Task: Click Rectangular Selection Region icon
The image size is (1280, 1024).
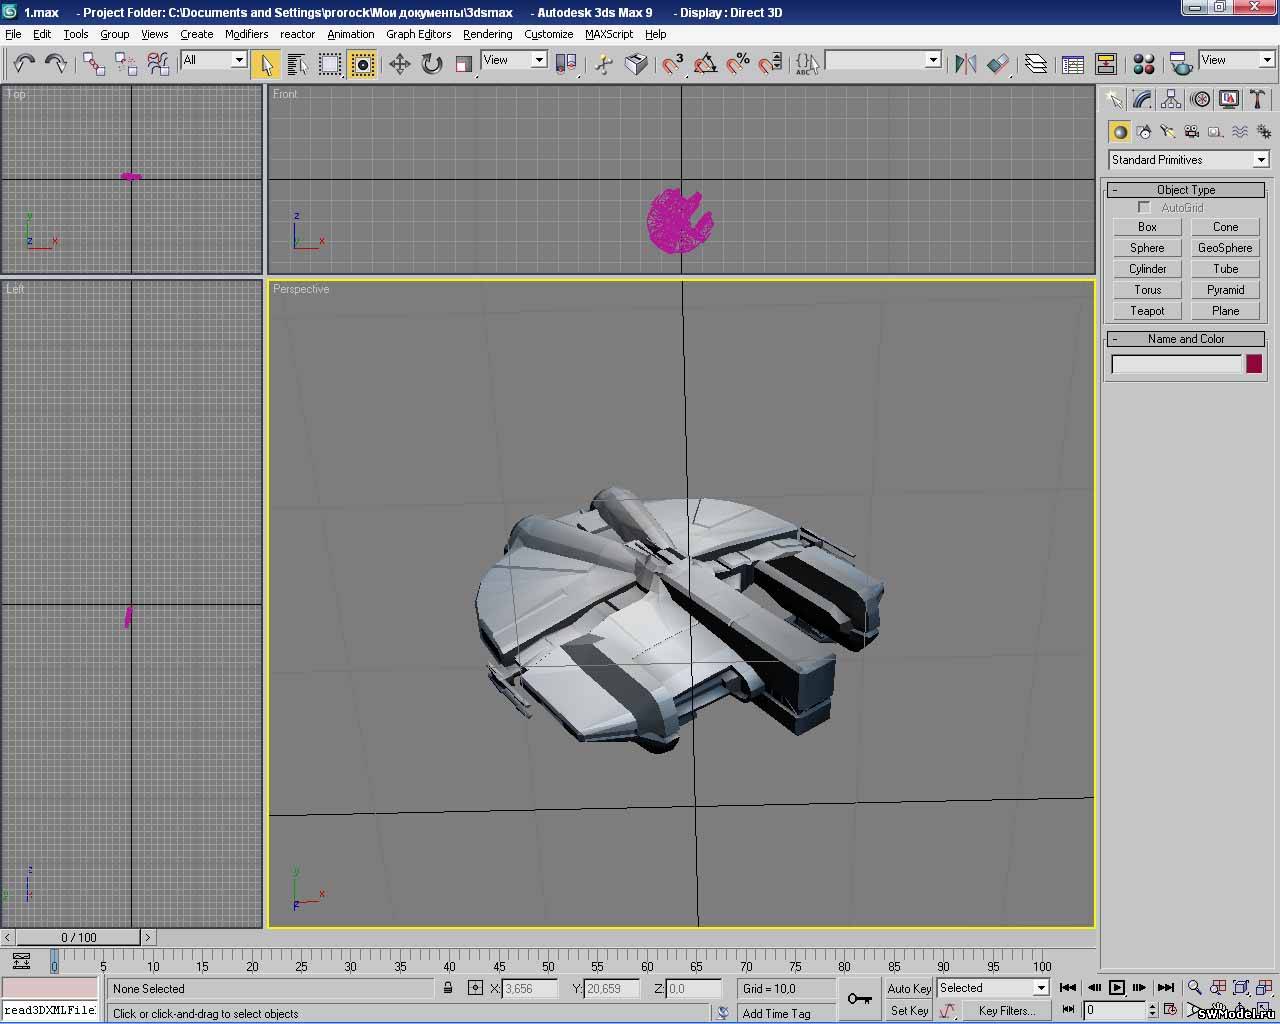Action: (329, 64)
